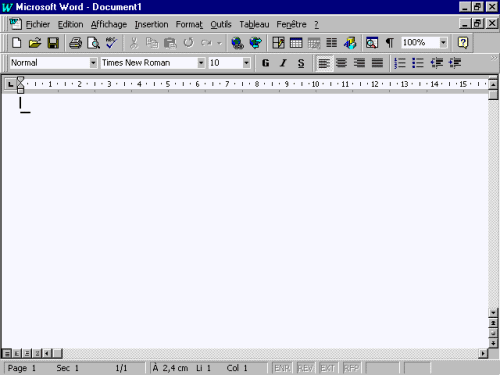500x375 pixels.
Task: Insert a table from toolbar
Action: point(296,43)
